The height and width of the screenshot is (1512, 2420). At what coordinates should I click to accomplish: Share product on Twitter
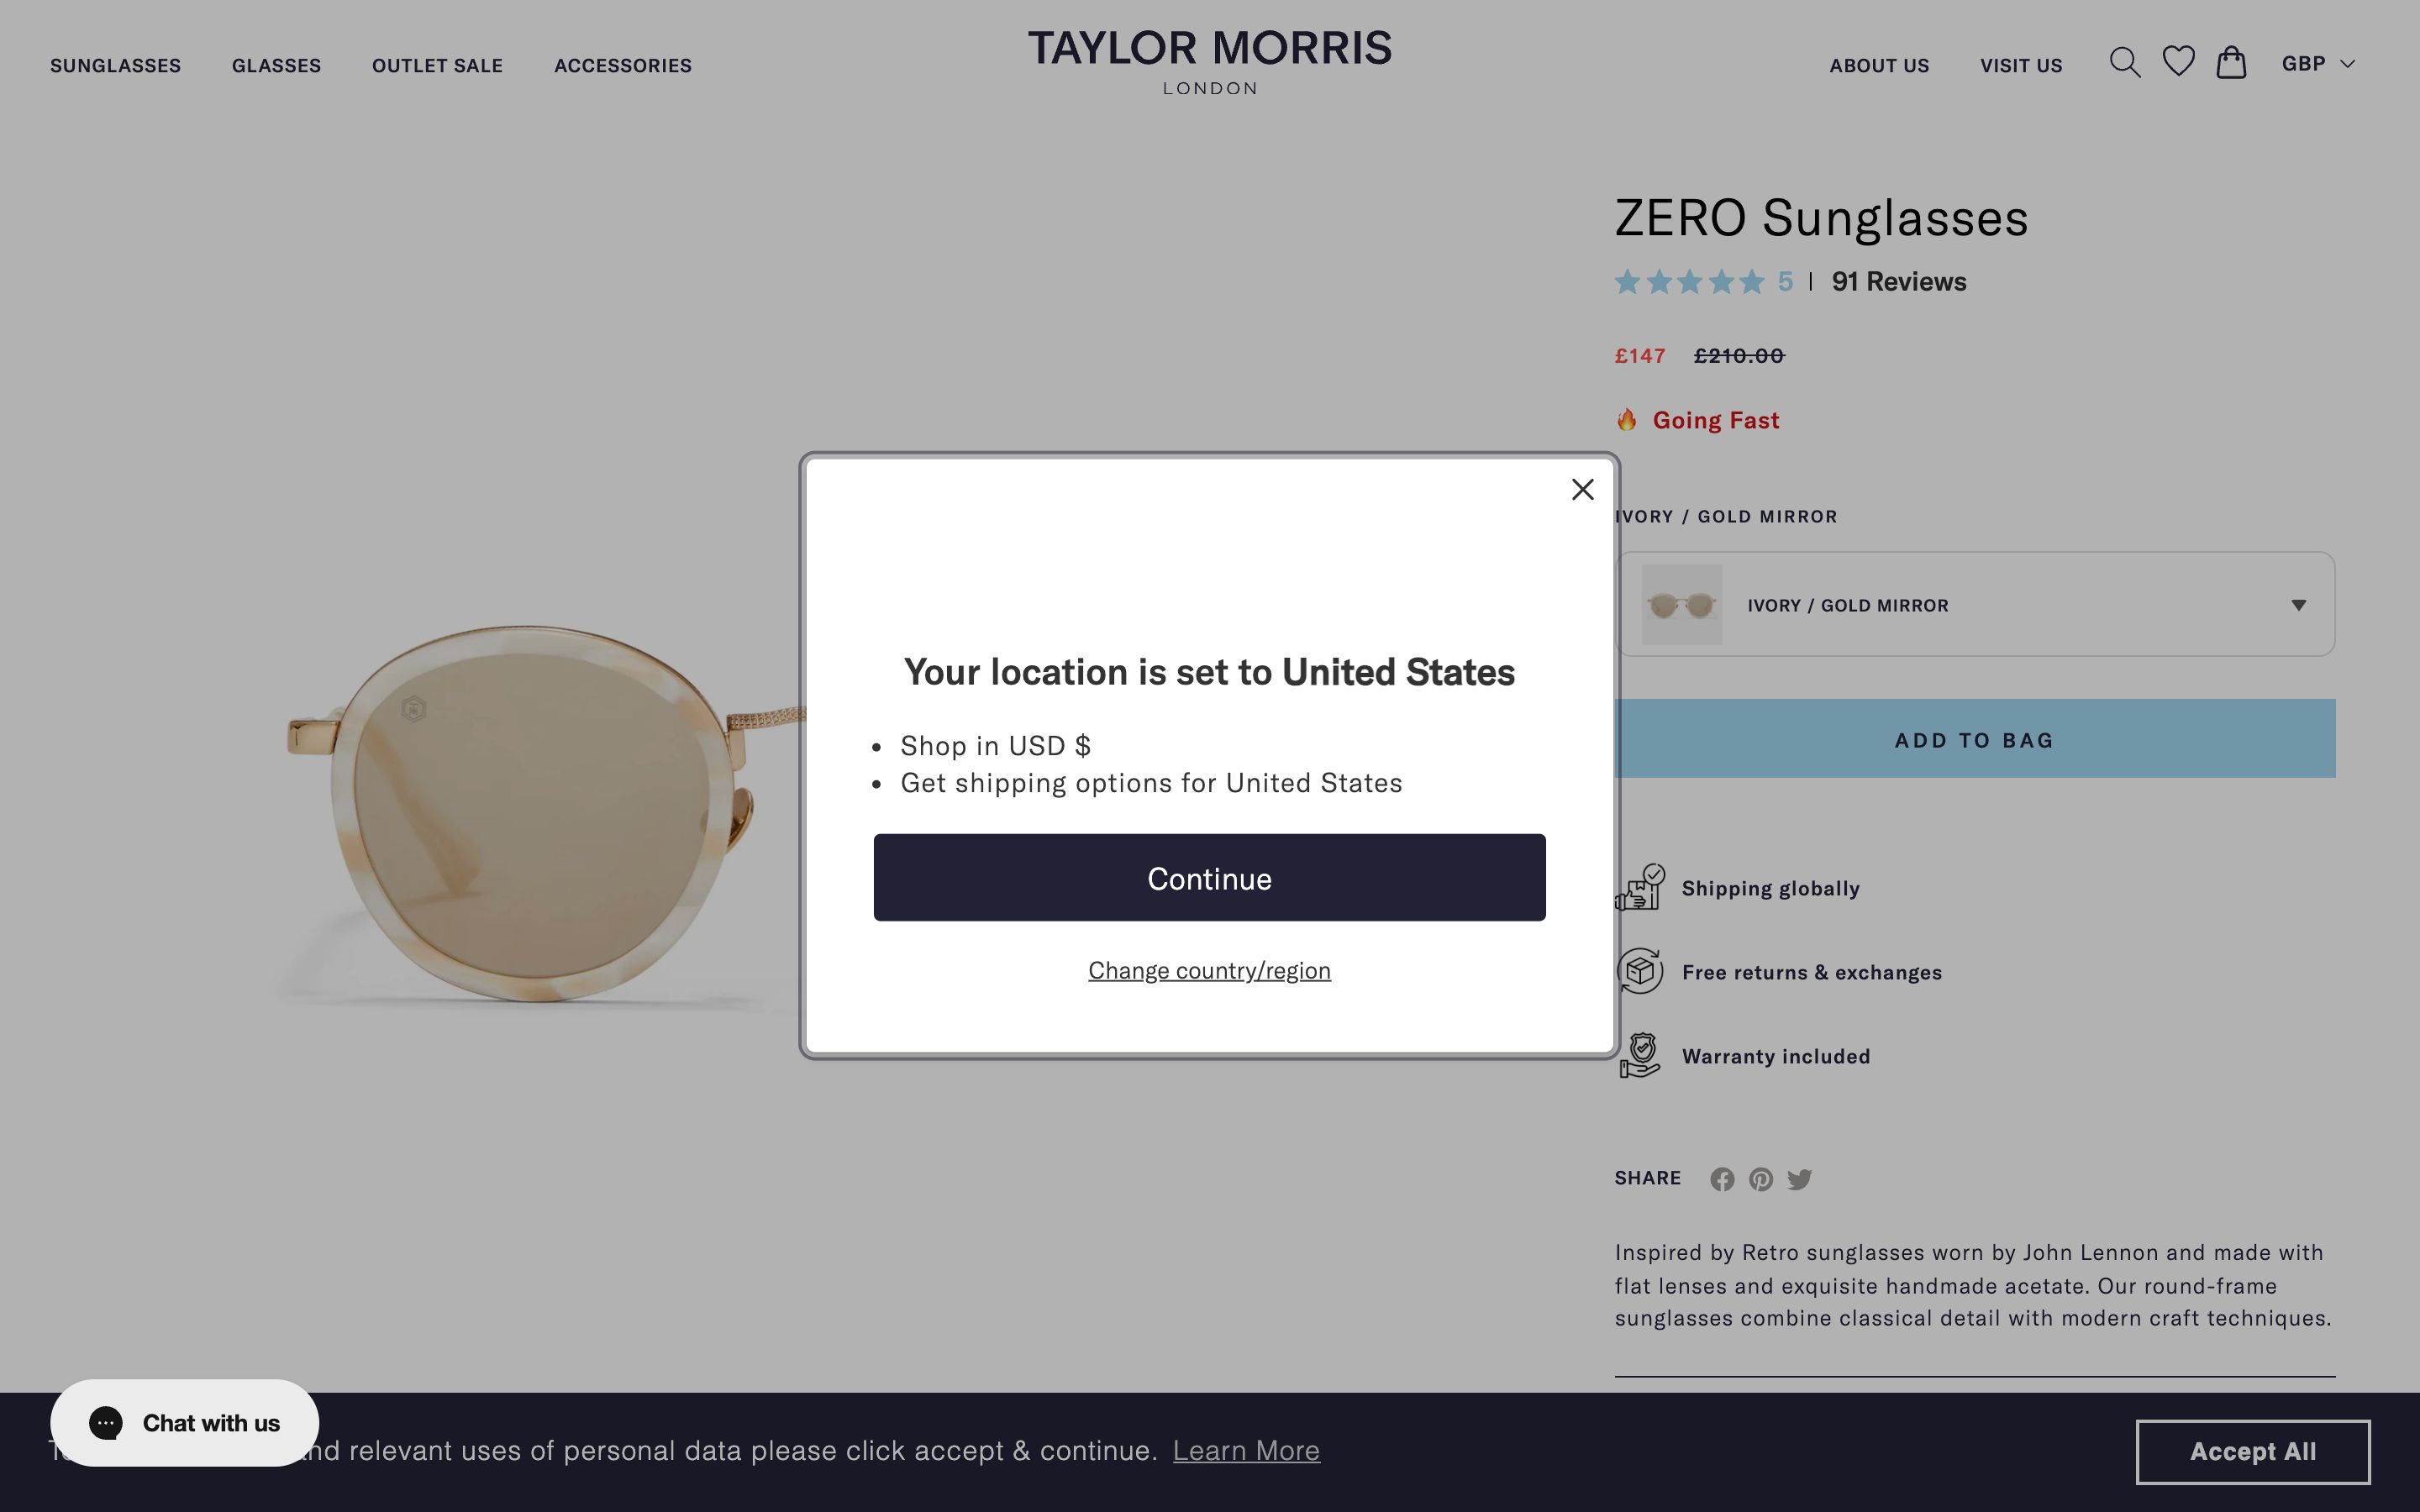point(1801,1179)
